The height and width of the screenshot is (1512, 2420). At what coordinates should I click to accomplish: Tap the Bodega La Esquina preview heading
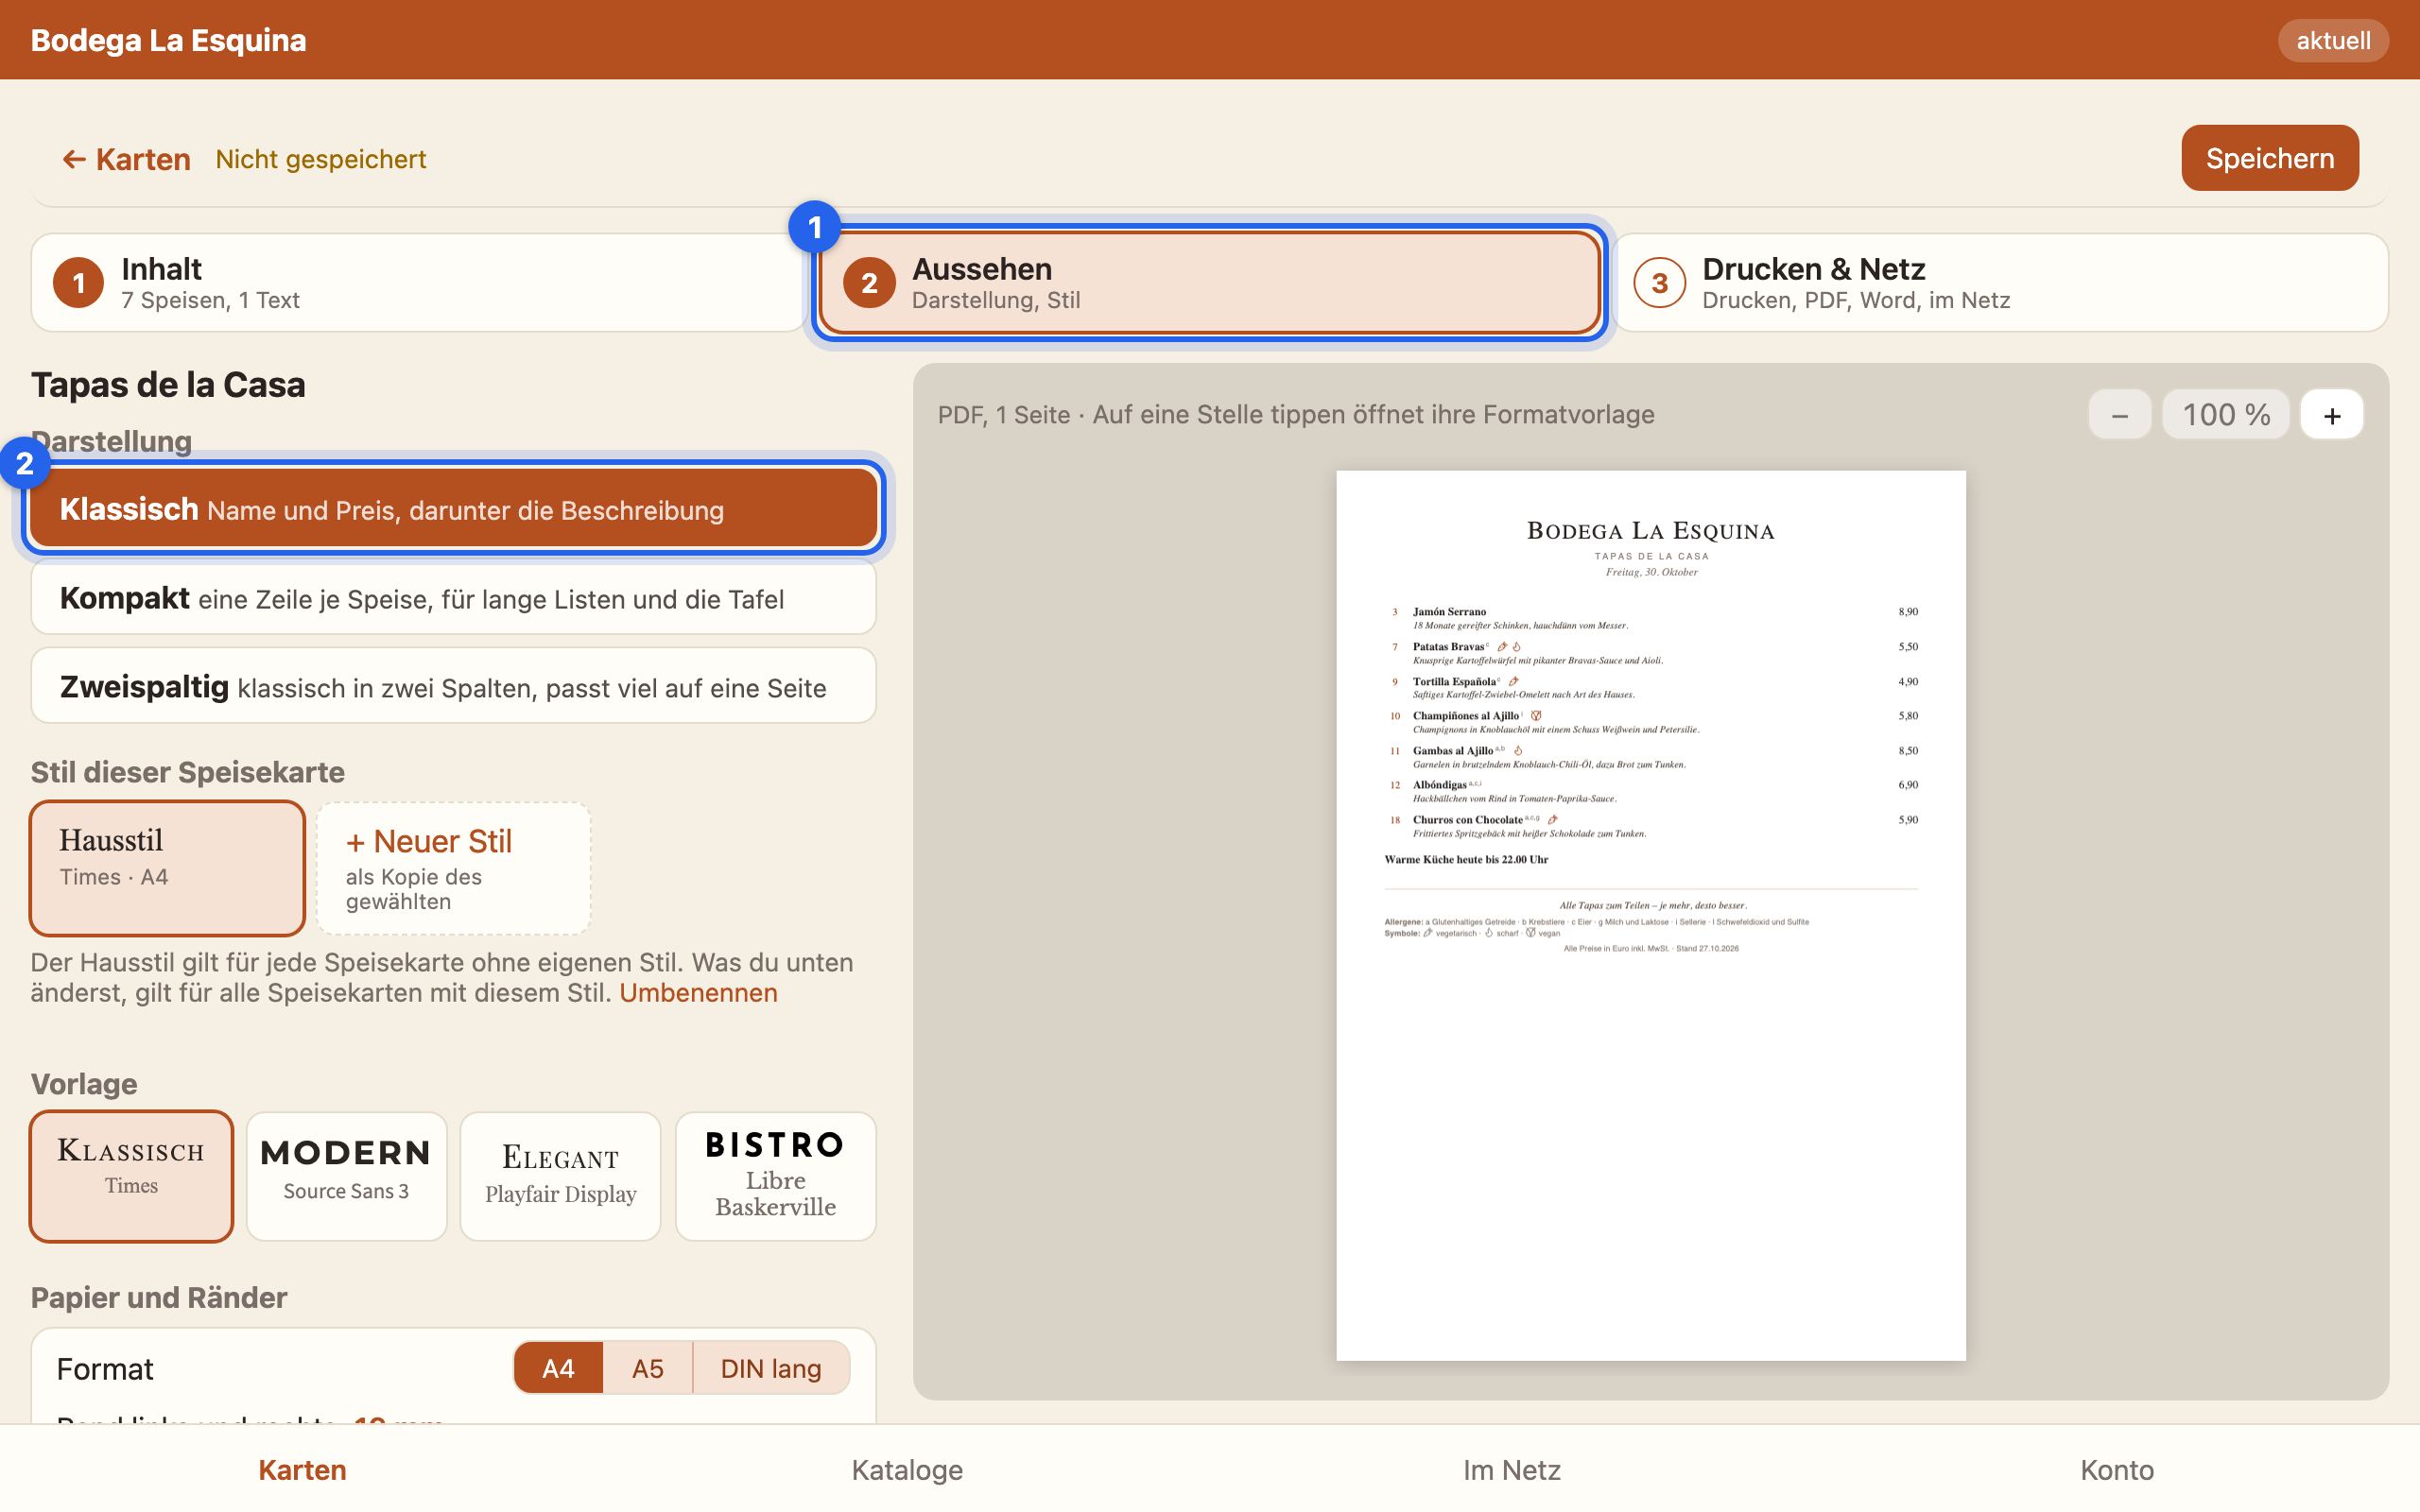tap(1650, 531)
